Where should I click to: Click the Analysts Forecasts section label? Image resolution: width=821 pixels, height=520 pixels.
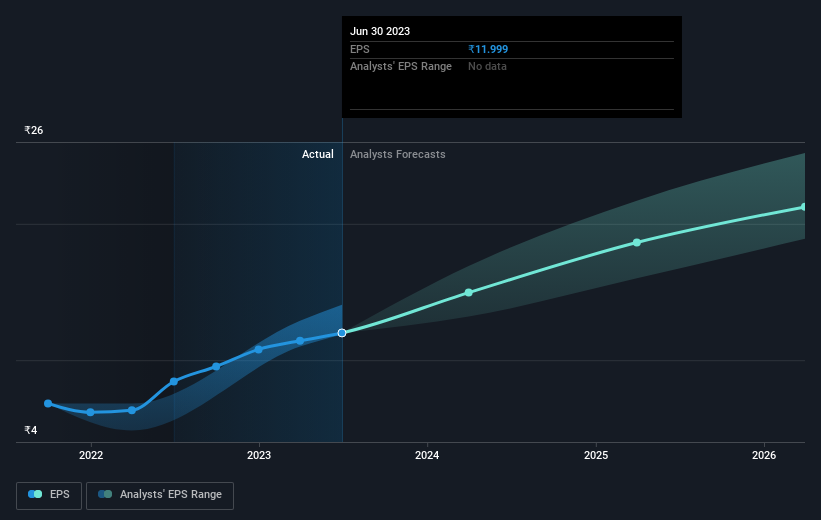point(398,154)
